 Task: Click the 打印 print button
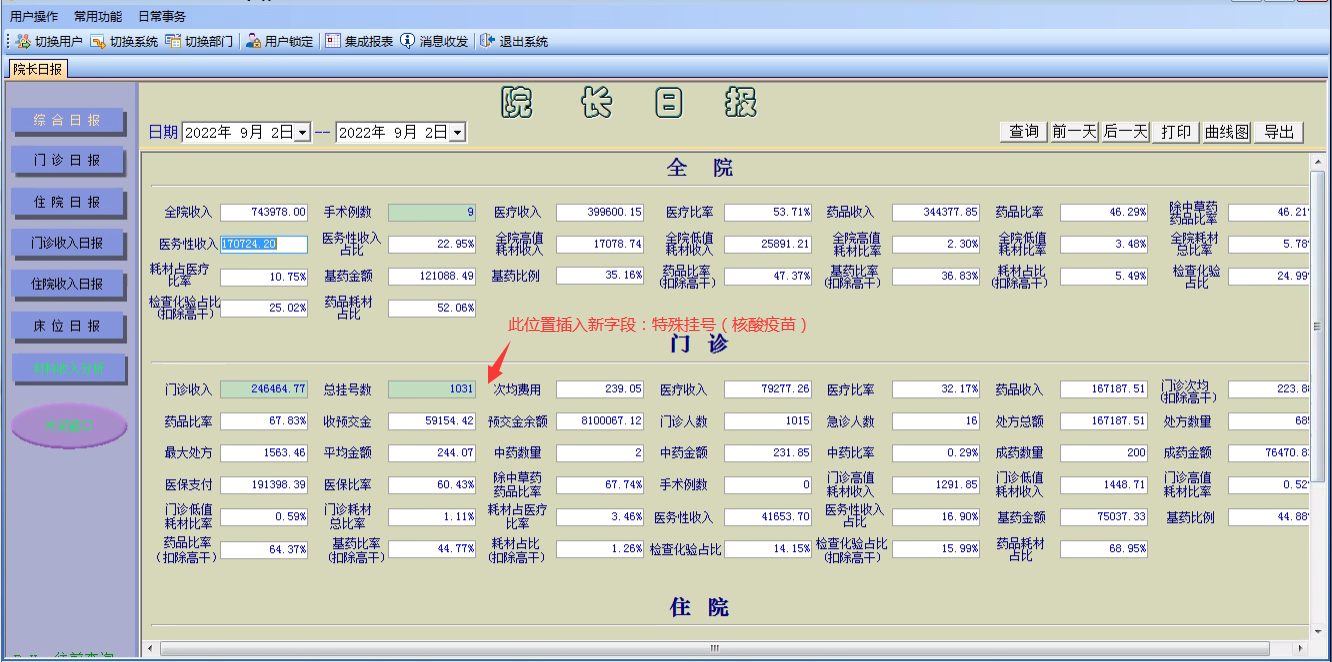click(1176, 132)
